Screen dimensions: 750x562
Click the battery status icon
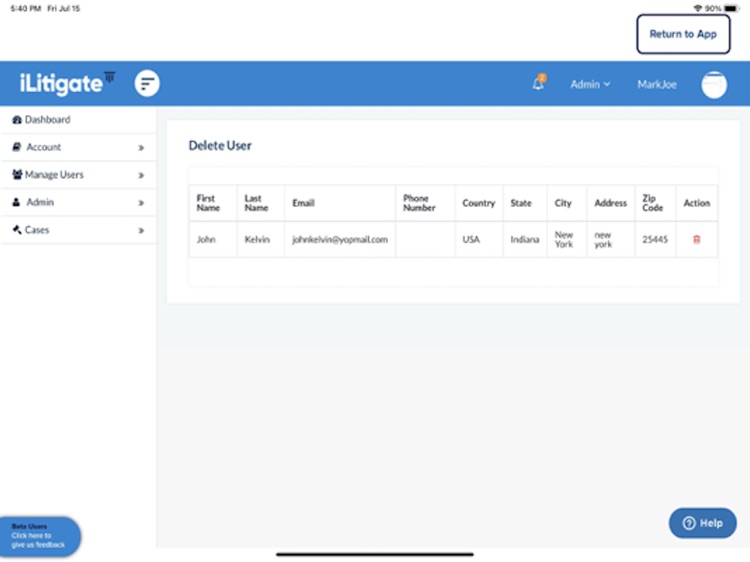732,8
